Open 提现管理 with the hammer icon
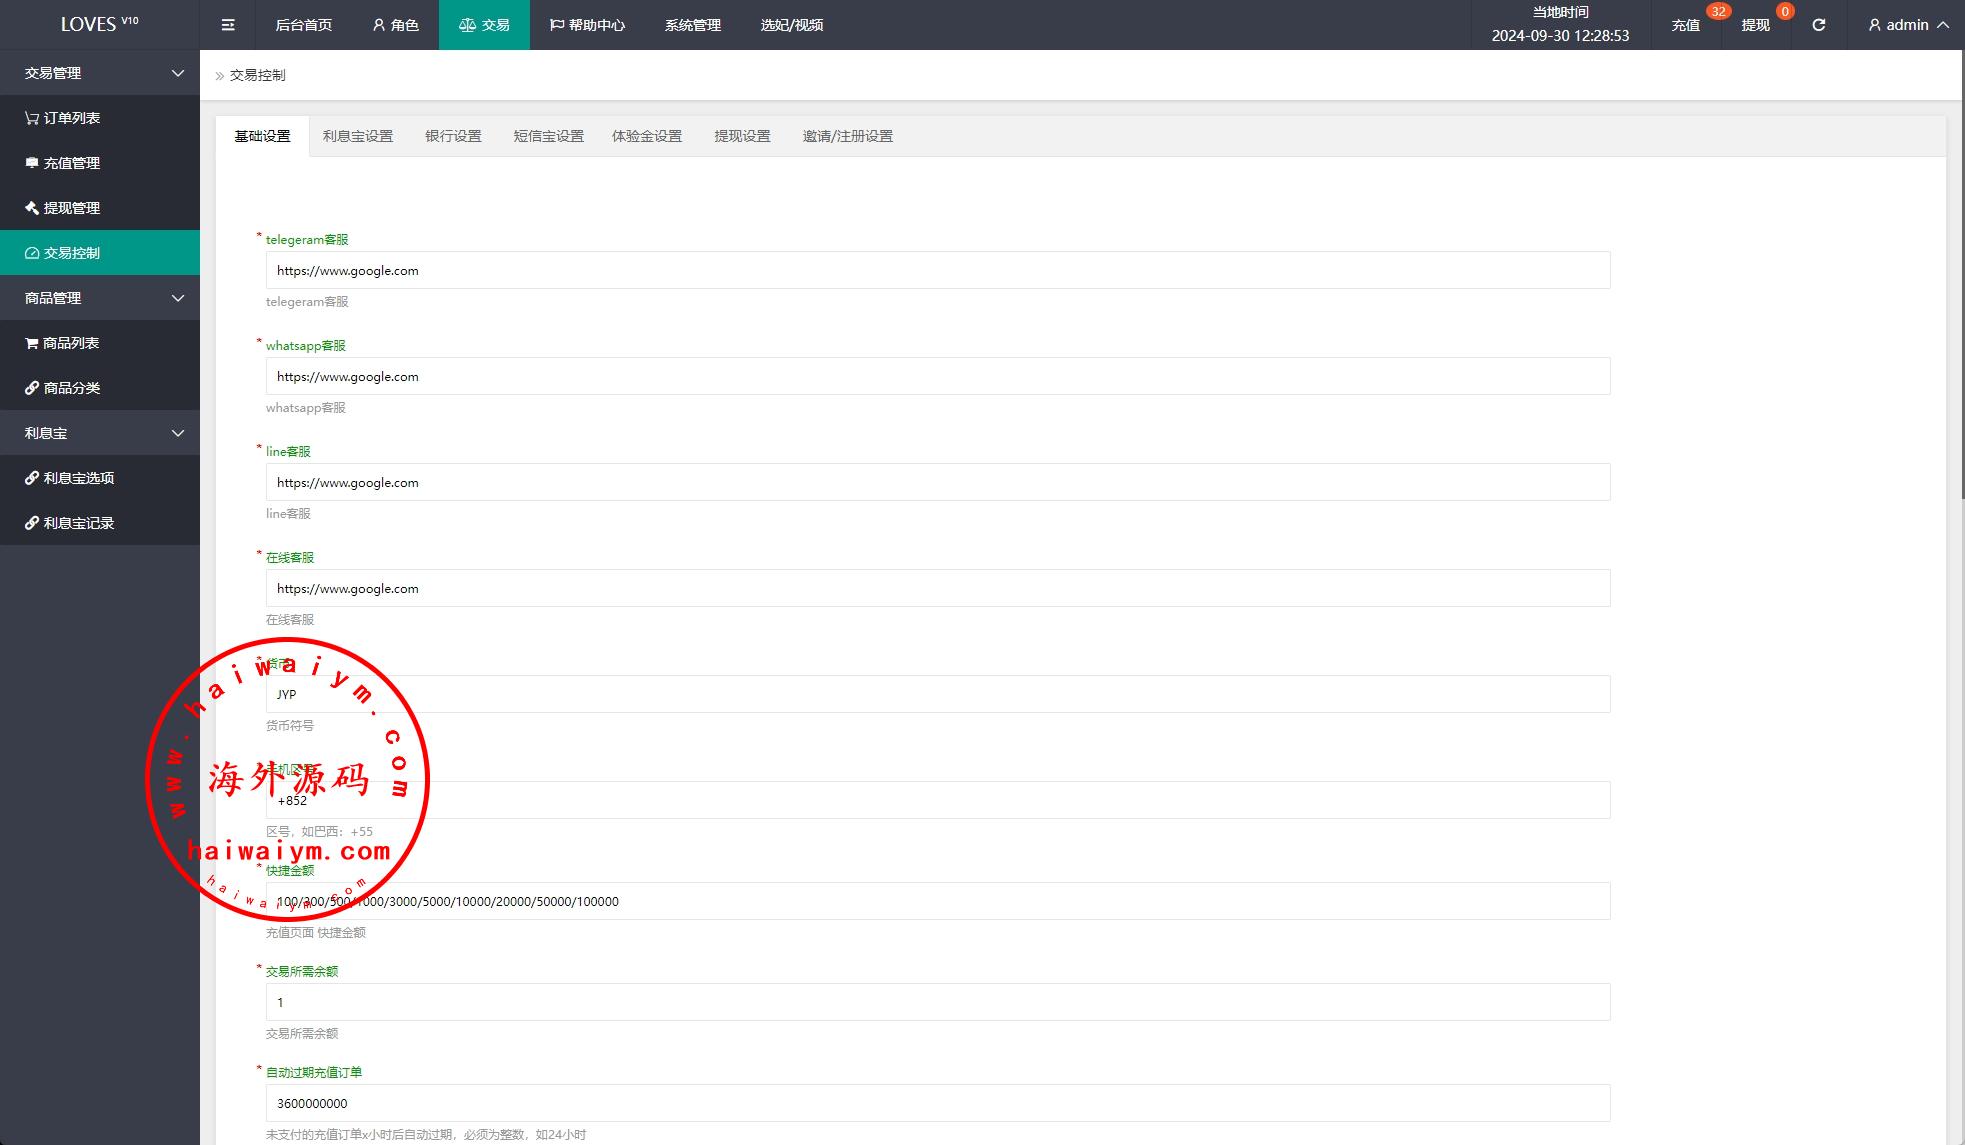The height and width of the screenshot is (1145, 1965). click(x=70, y=208)
